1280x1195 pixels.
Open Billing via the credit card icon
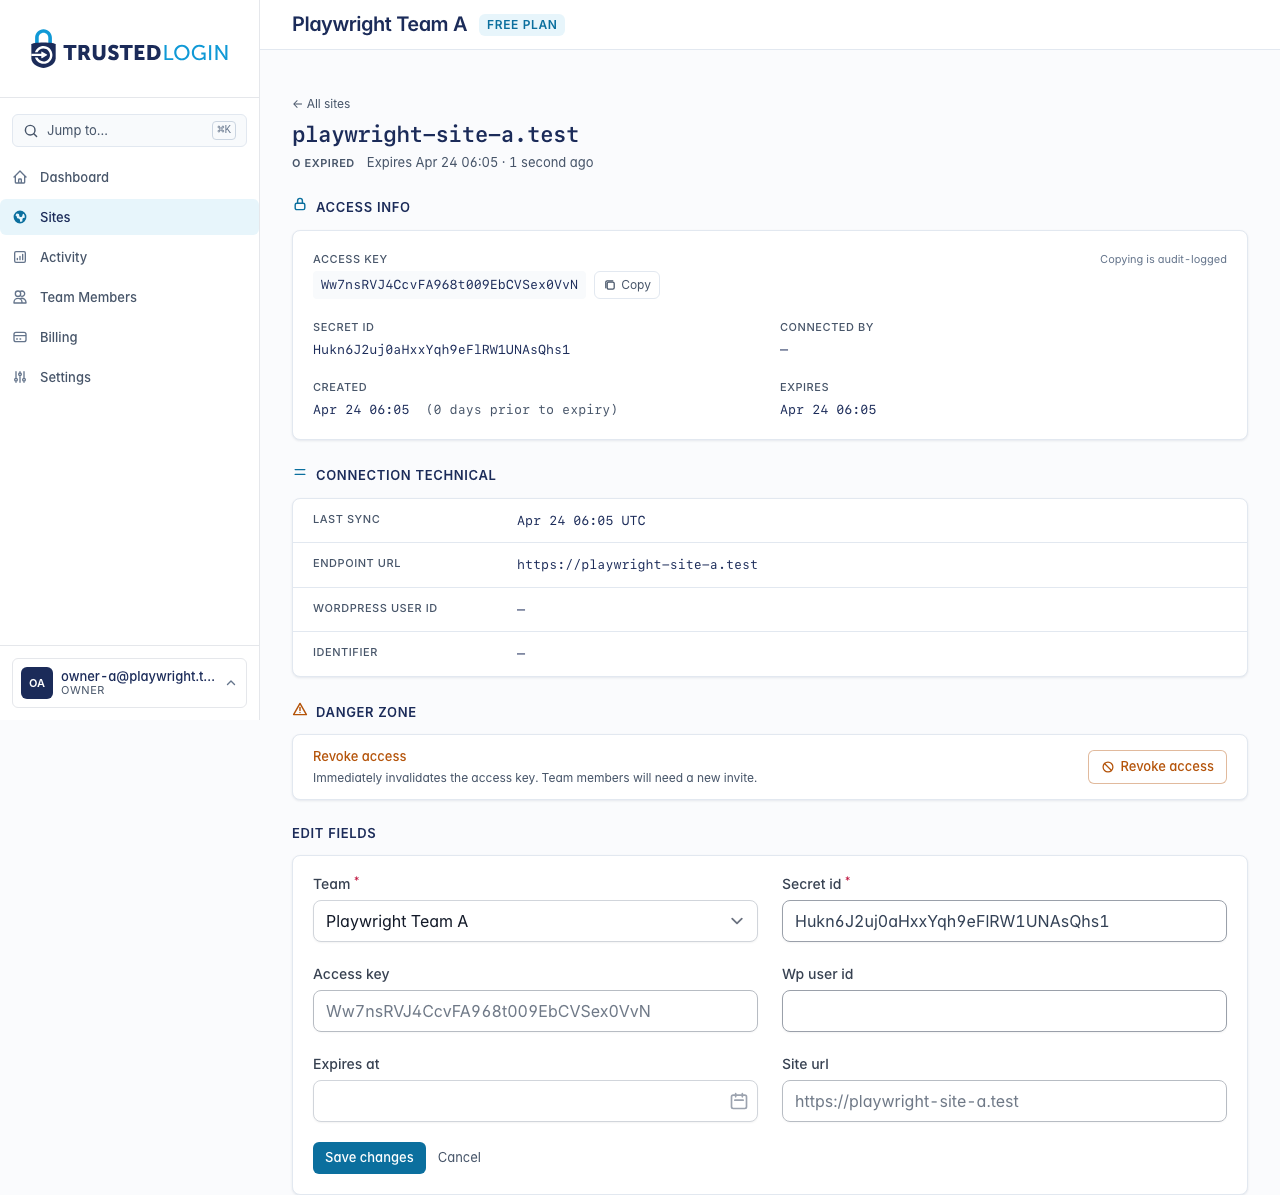tap(20, 337)
